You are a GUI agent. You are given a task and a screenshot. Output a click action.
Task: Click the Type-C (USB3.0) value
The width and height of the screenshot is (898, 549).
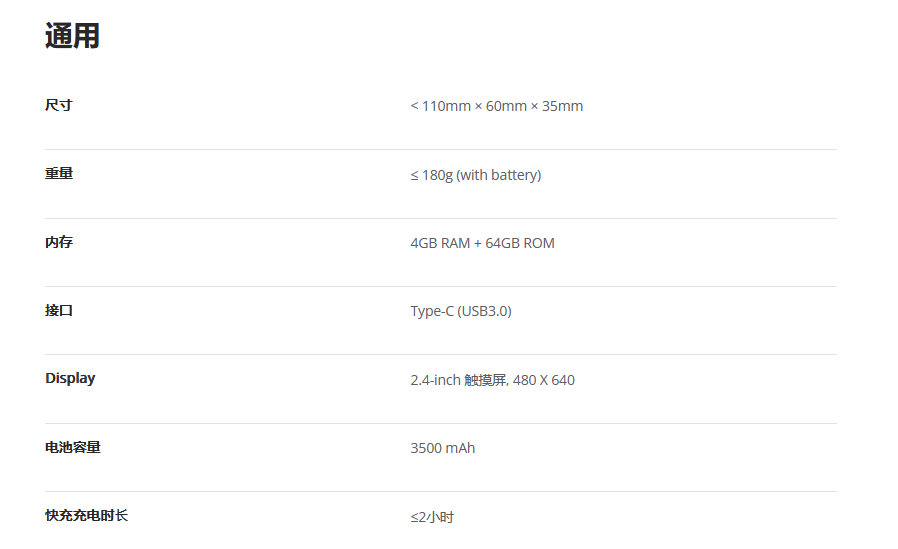point(461,311)
